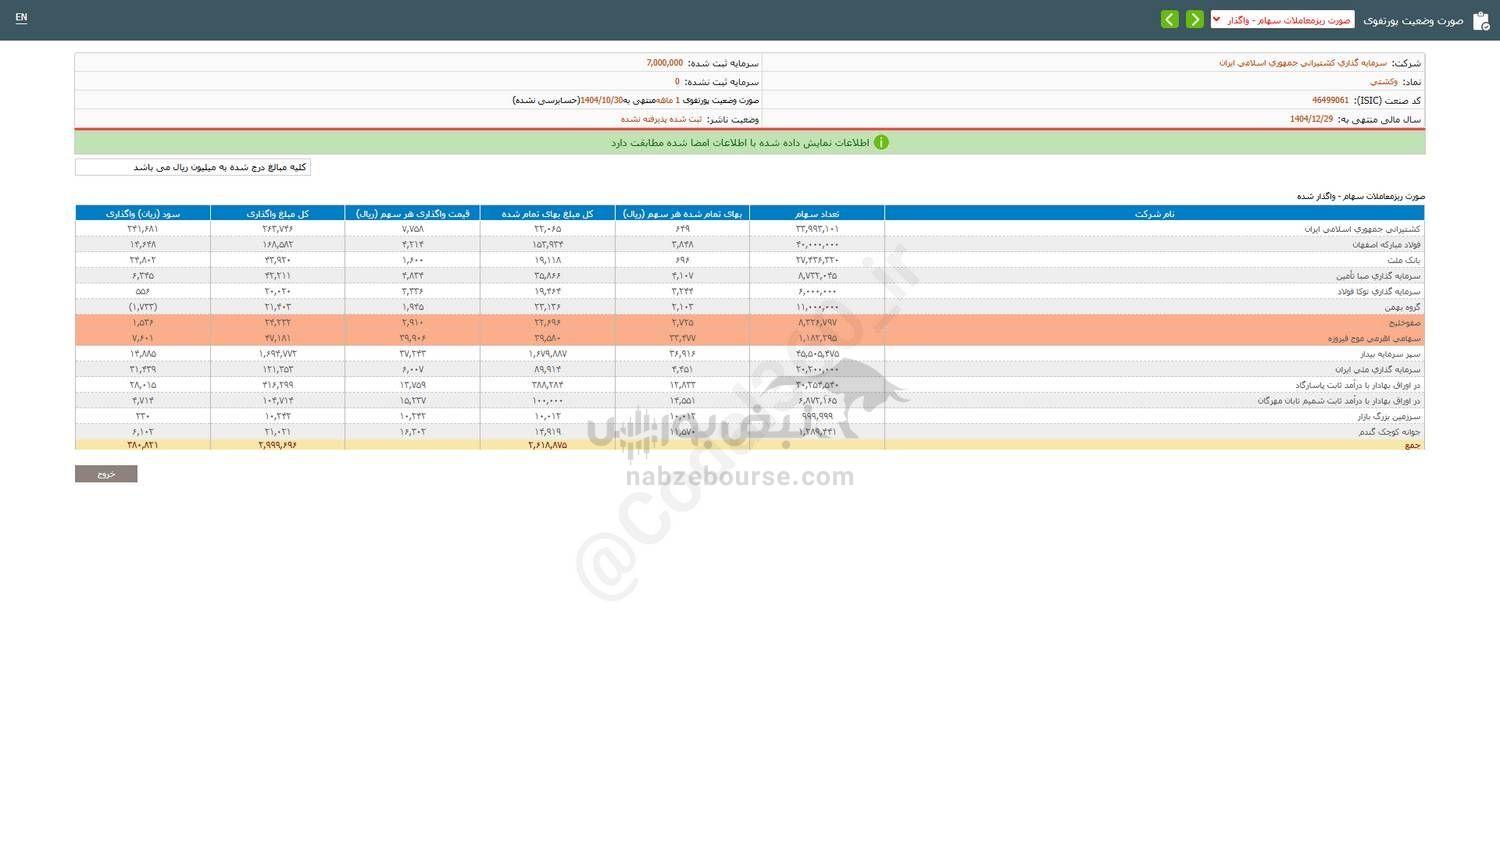The image size is (1500, 843).
Task: Click the green right-arrow navigation button
Action: [x=1194, y=19]
